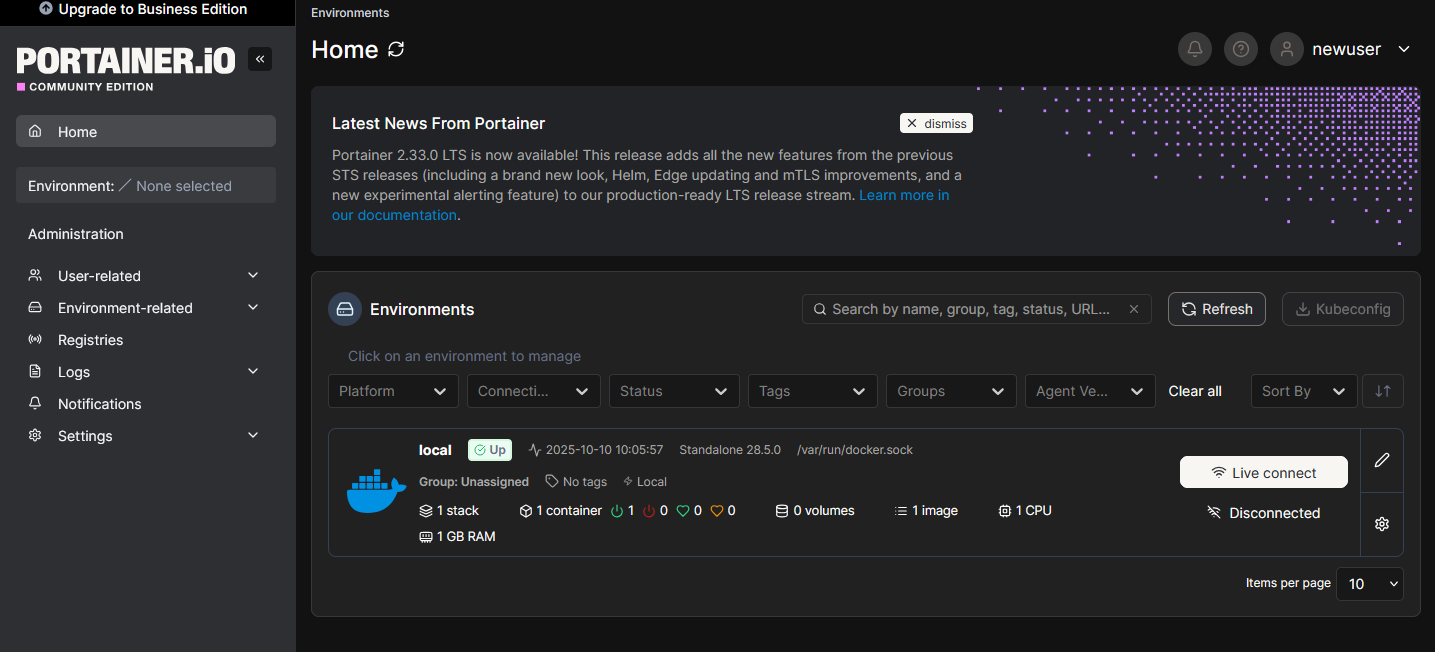Image resolution: width=1435 pixels, height=652 pixels.
Task: Click the refresh icon beside Home title
Action: point(396,49)
